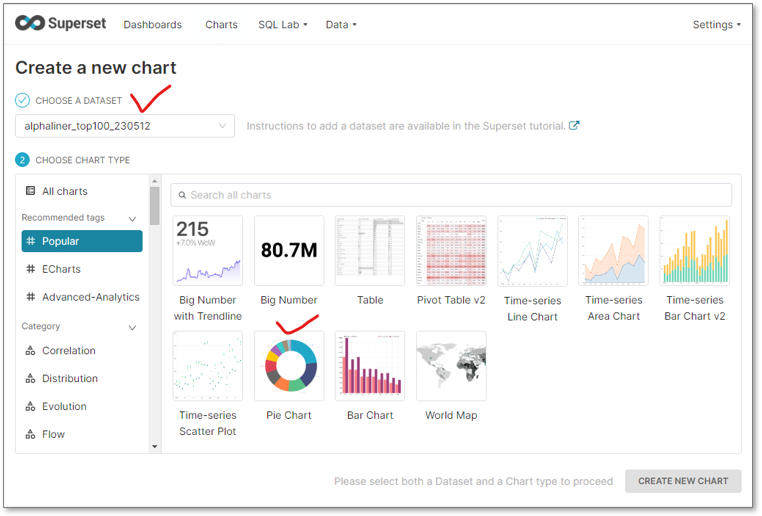Screen dimensions: 762x516
Task: Collapse the Category section
Action: 132,327
